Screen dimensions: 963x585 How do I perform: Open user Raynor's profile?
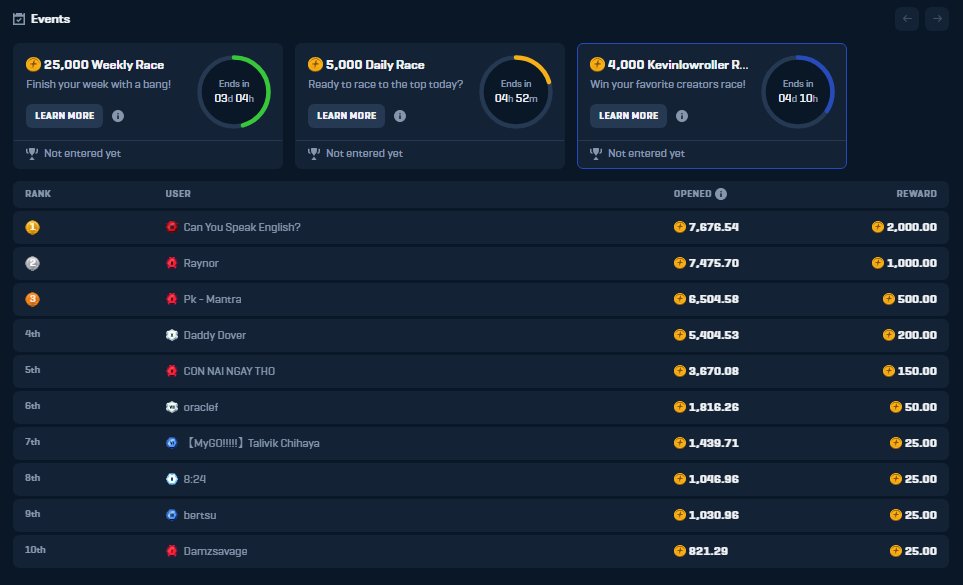[201, 263]
